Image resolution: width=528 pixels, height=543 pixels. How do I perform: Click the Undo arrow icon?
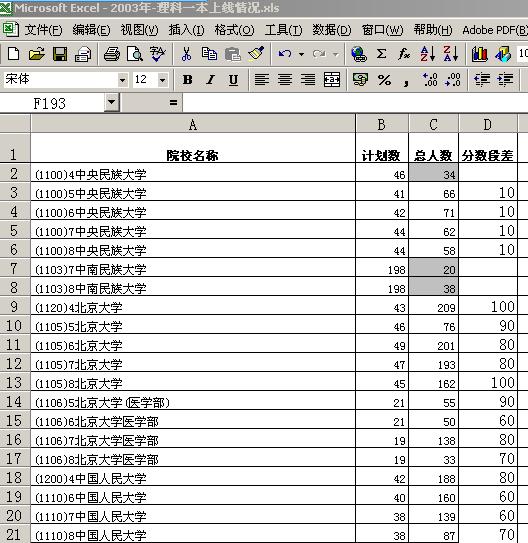[285, 54]
